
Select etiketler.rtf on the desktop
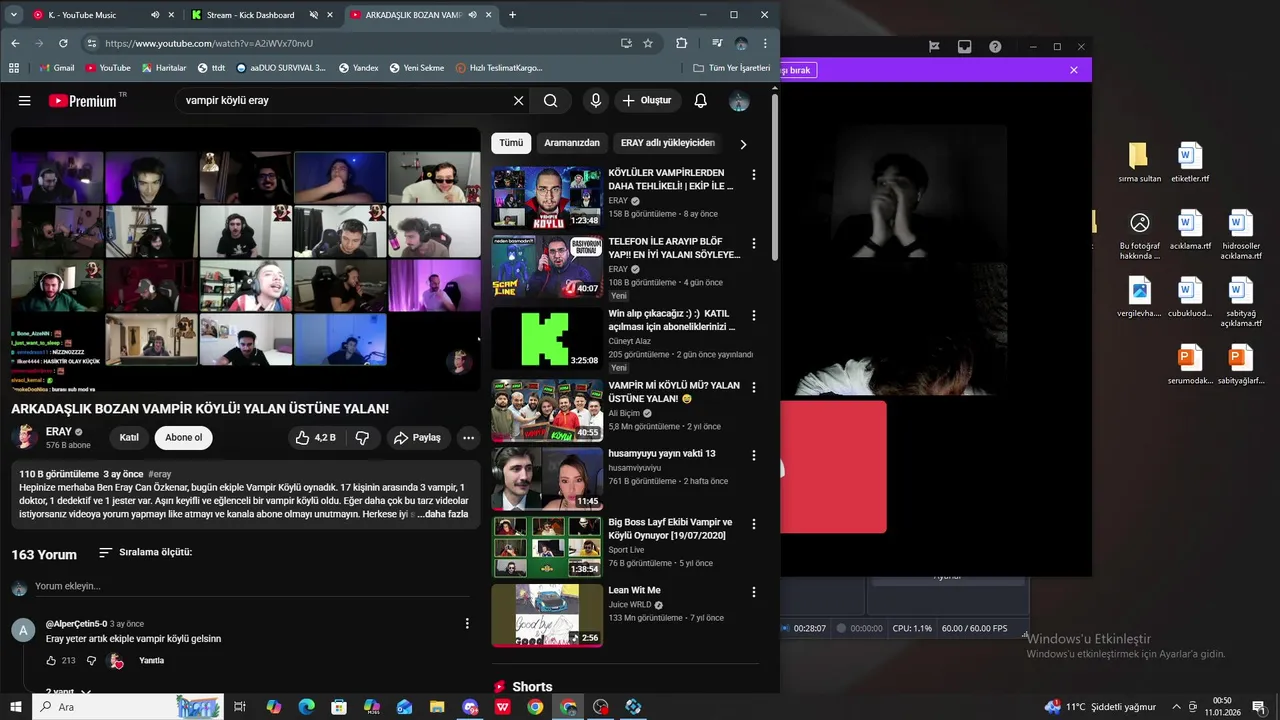tap(1190, 164)
